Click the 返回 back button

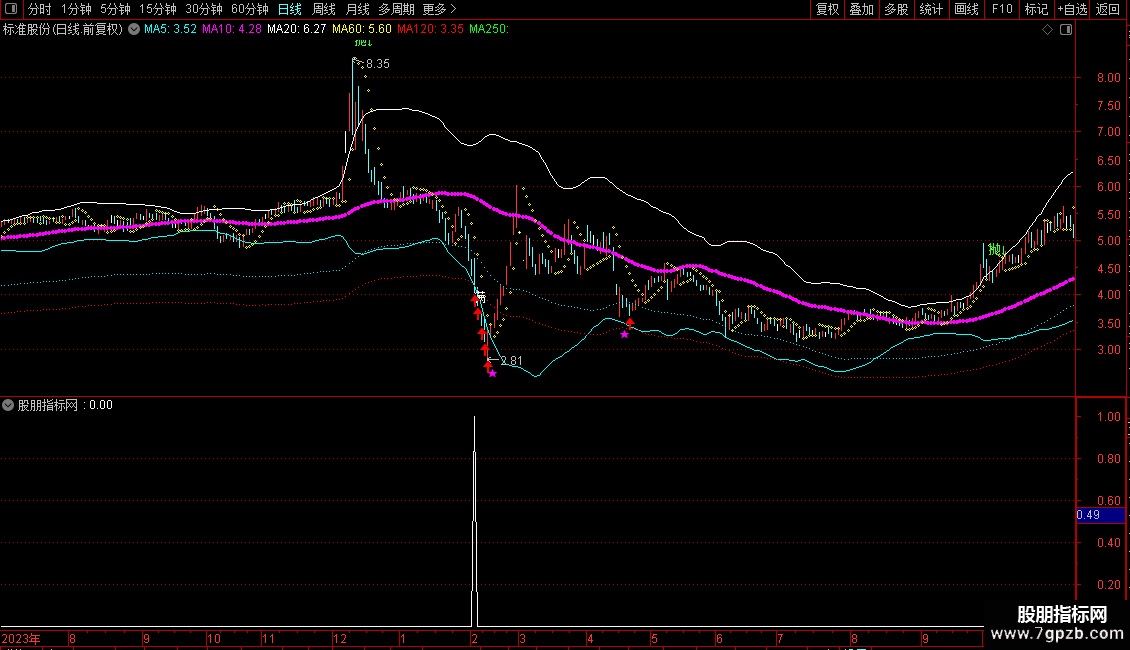click(1108, 9)
